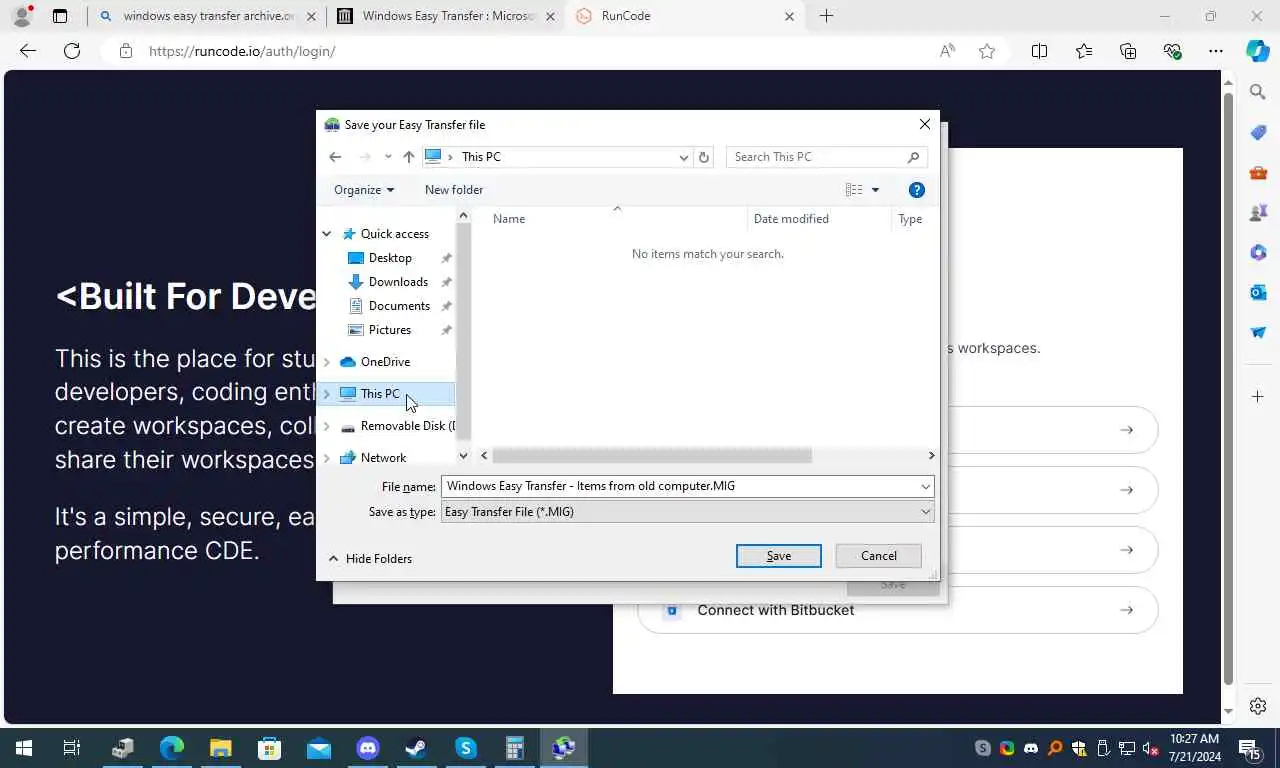
Task: Open the Save as type dropdown
Action: click(687, 512)
